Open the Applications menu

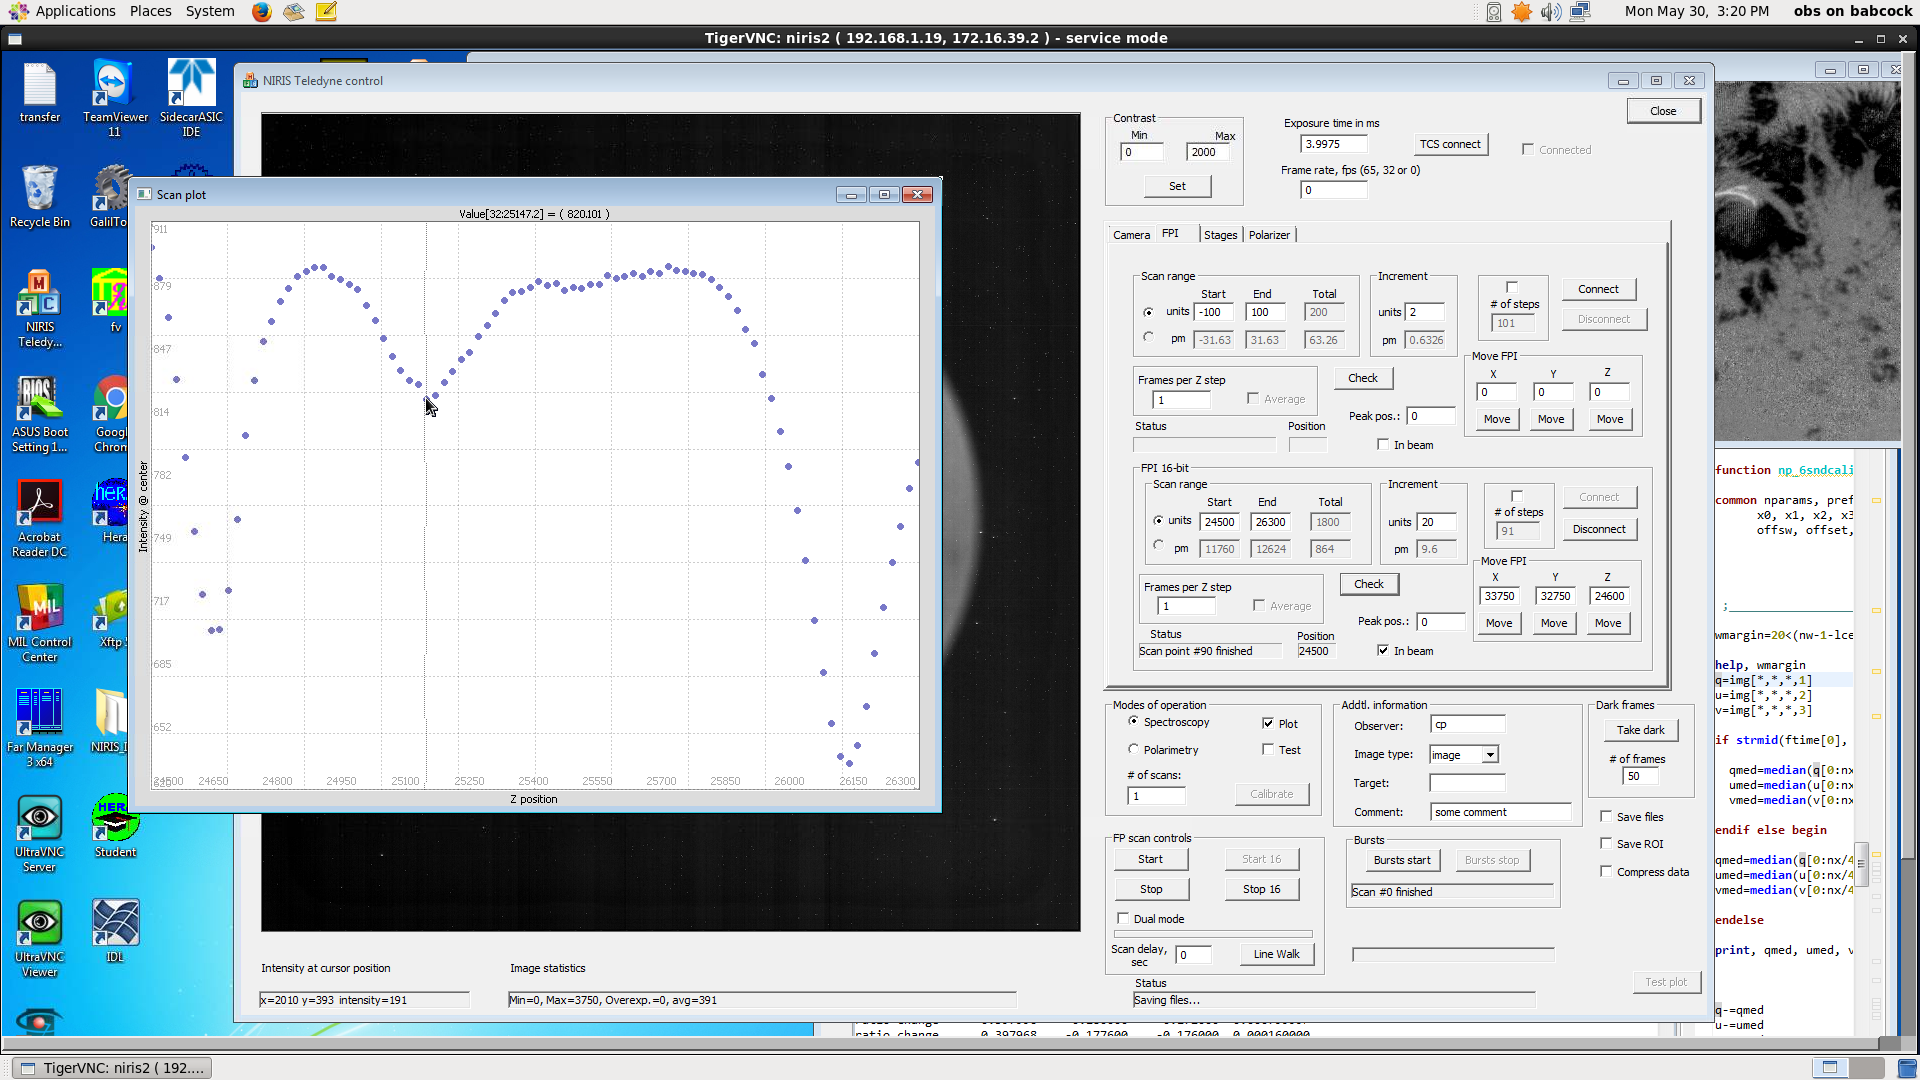75,11
